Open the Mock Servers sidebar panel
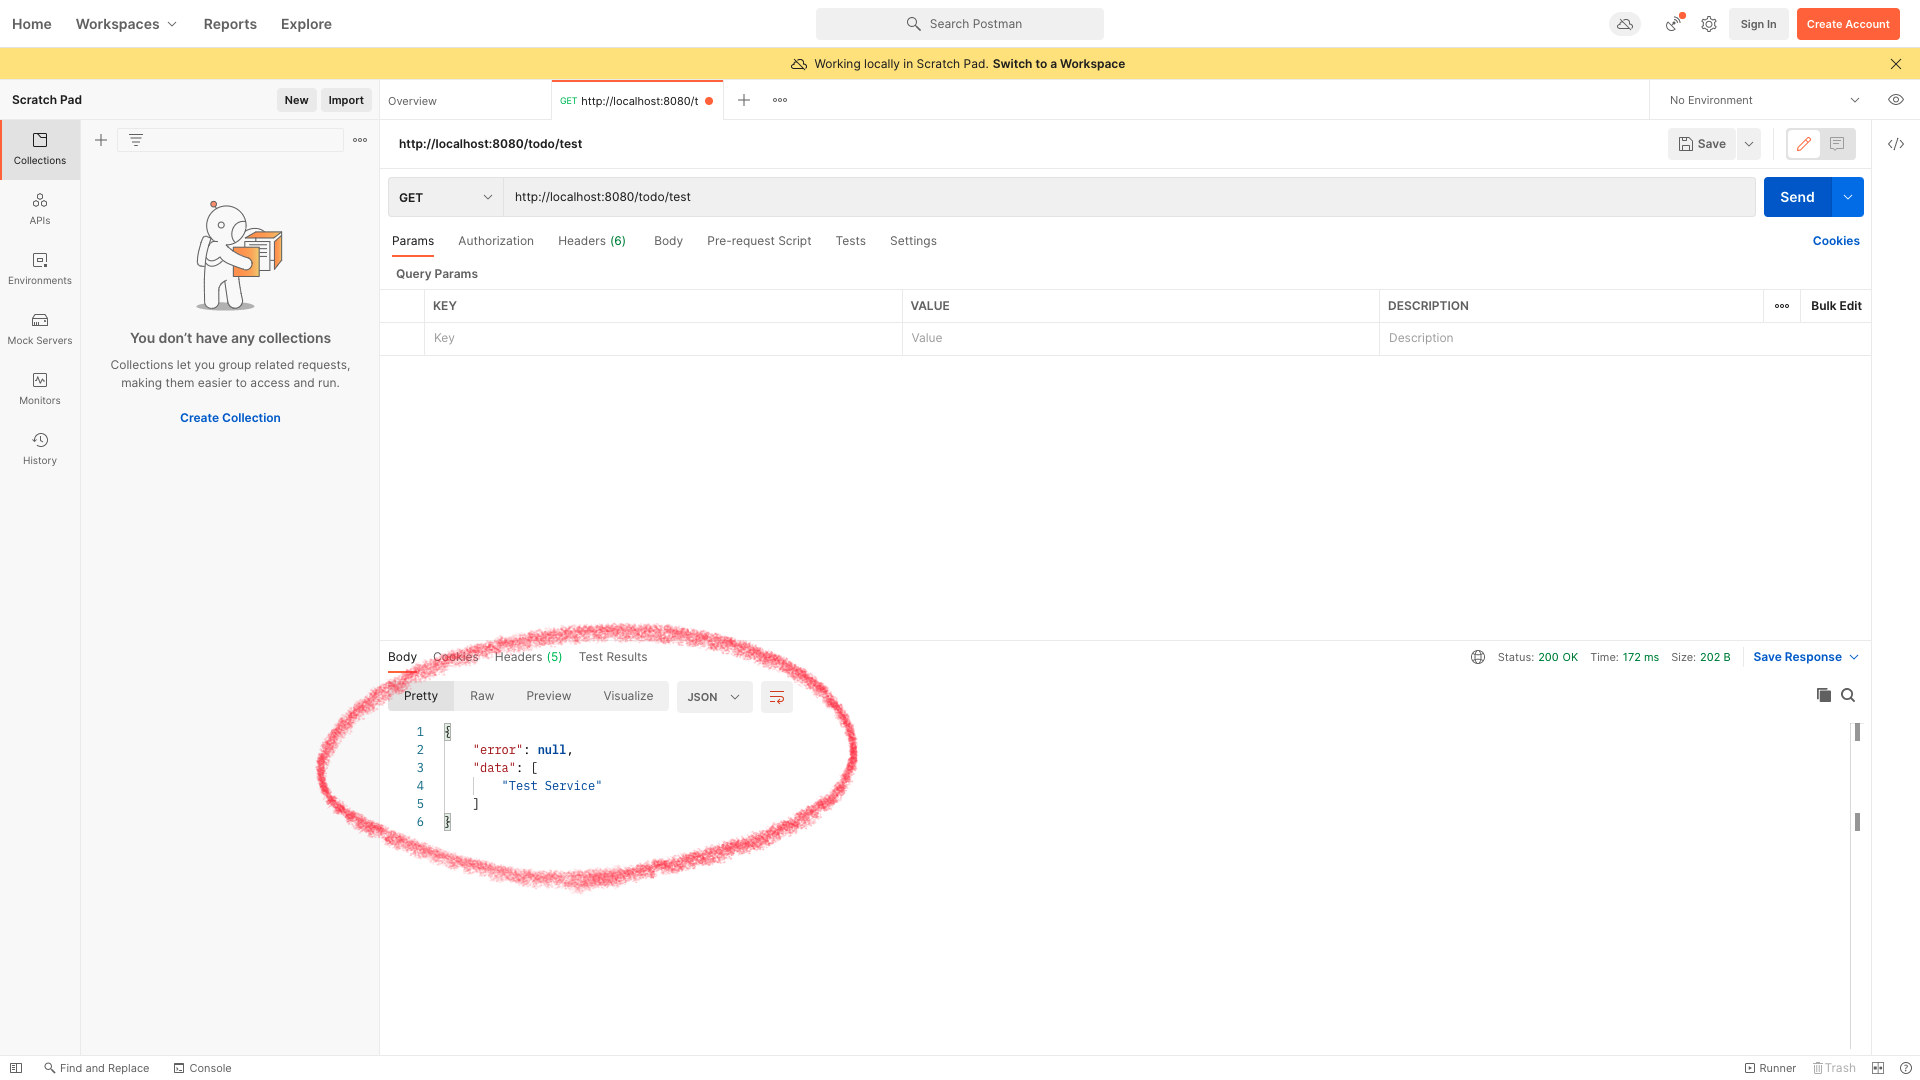 coord(40,328)
